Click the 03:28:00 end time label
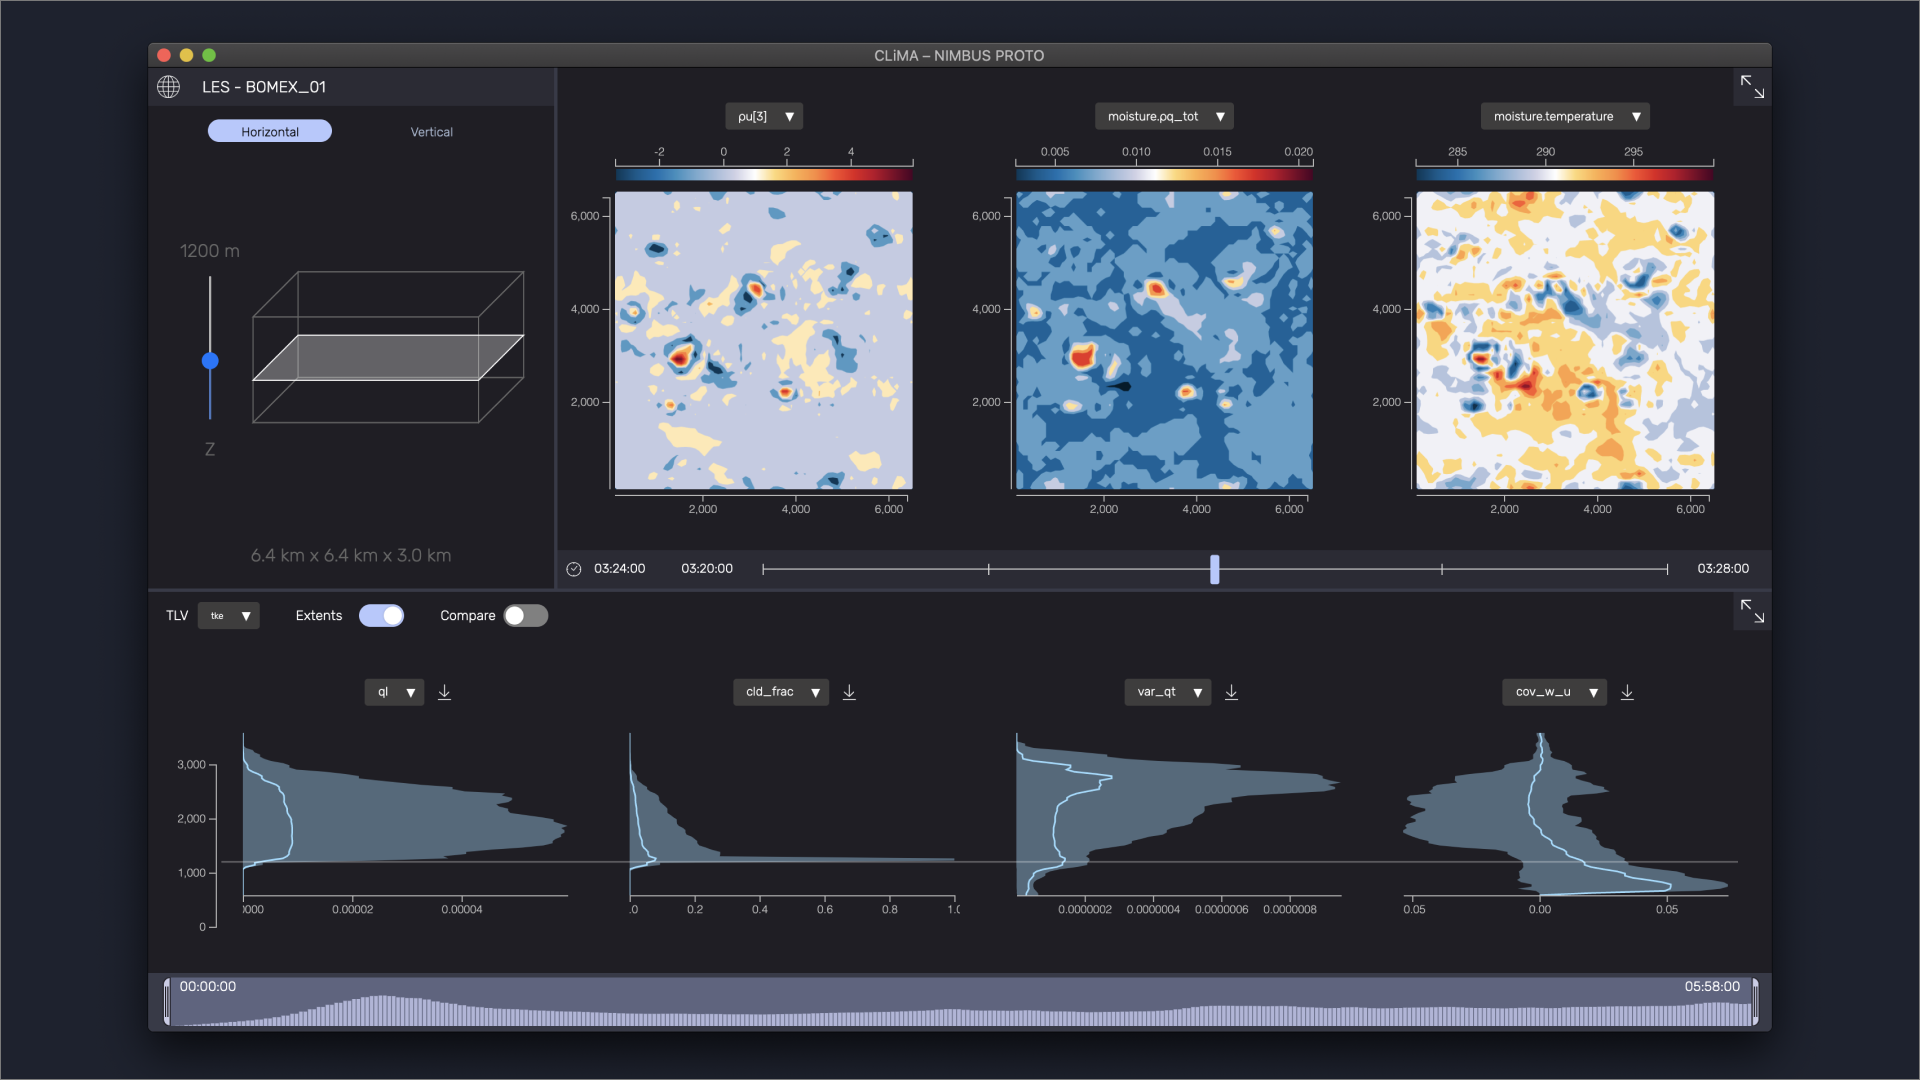The image size is (1920, 1080). pyautogui.click(x=1723, y=569)
